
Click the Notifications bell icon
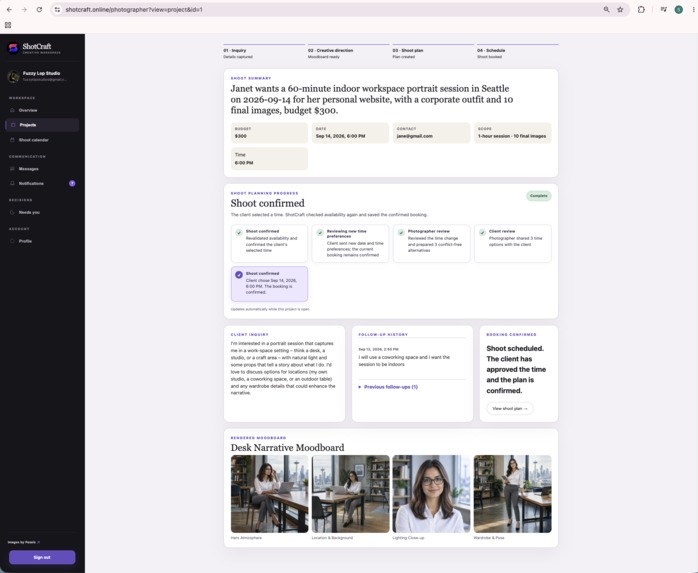point(12,183)
